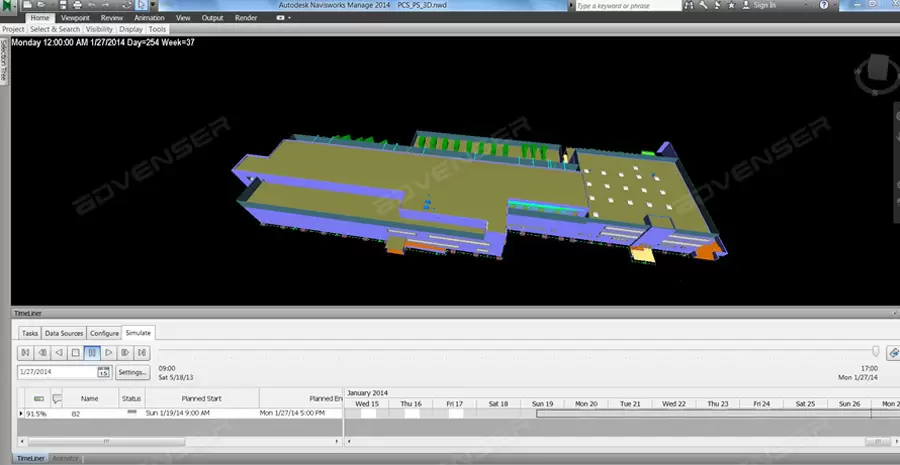Expand the Display ribbon panel
The image size is (900, 465).
[x=131, y=29]
